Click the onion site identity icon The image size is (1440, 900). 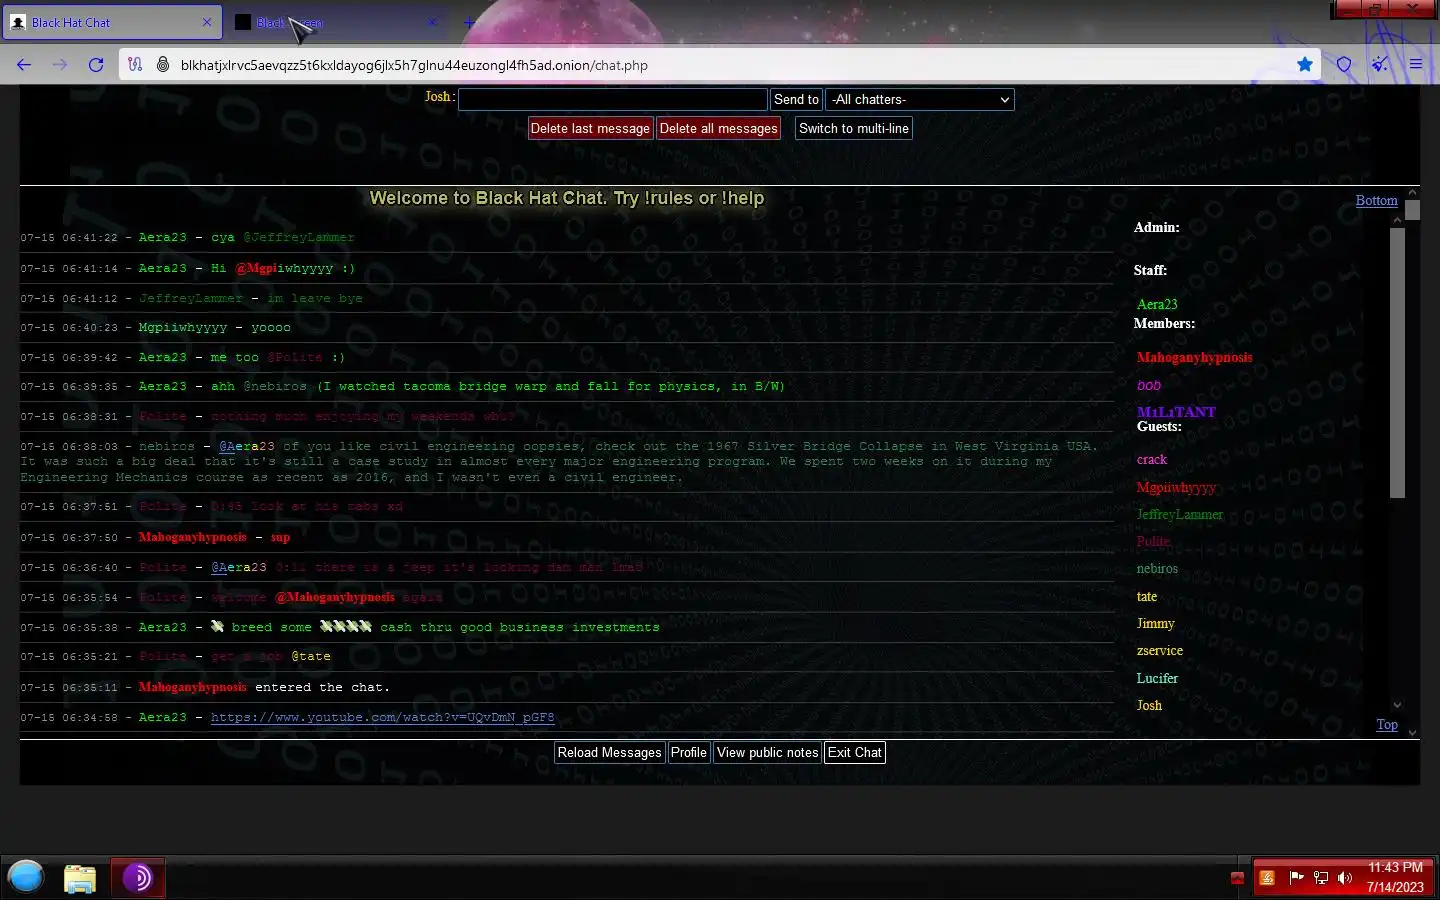162,65
